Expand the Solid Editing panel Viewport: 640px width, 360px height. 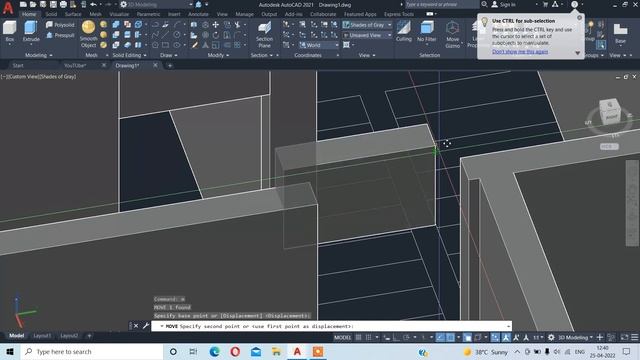(x=129, y=55)
